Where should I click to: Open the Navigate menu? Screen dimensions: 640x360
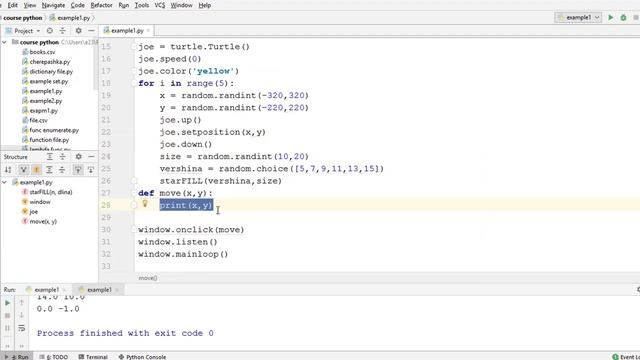53,5
